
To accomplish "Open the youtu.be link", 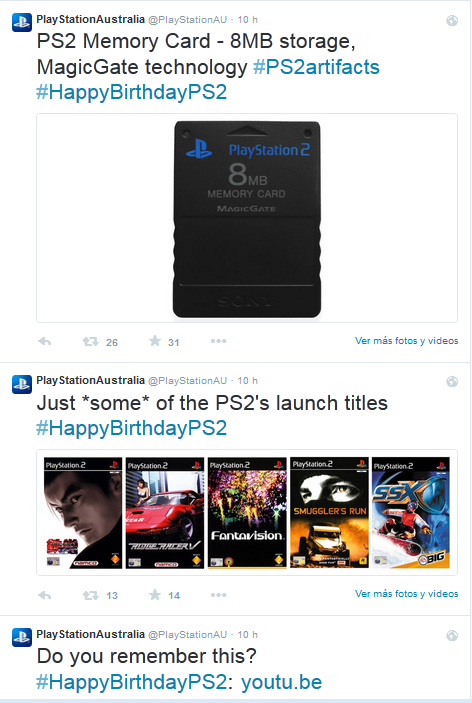I will [x=281, y=682].
